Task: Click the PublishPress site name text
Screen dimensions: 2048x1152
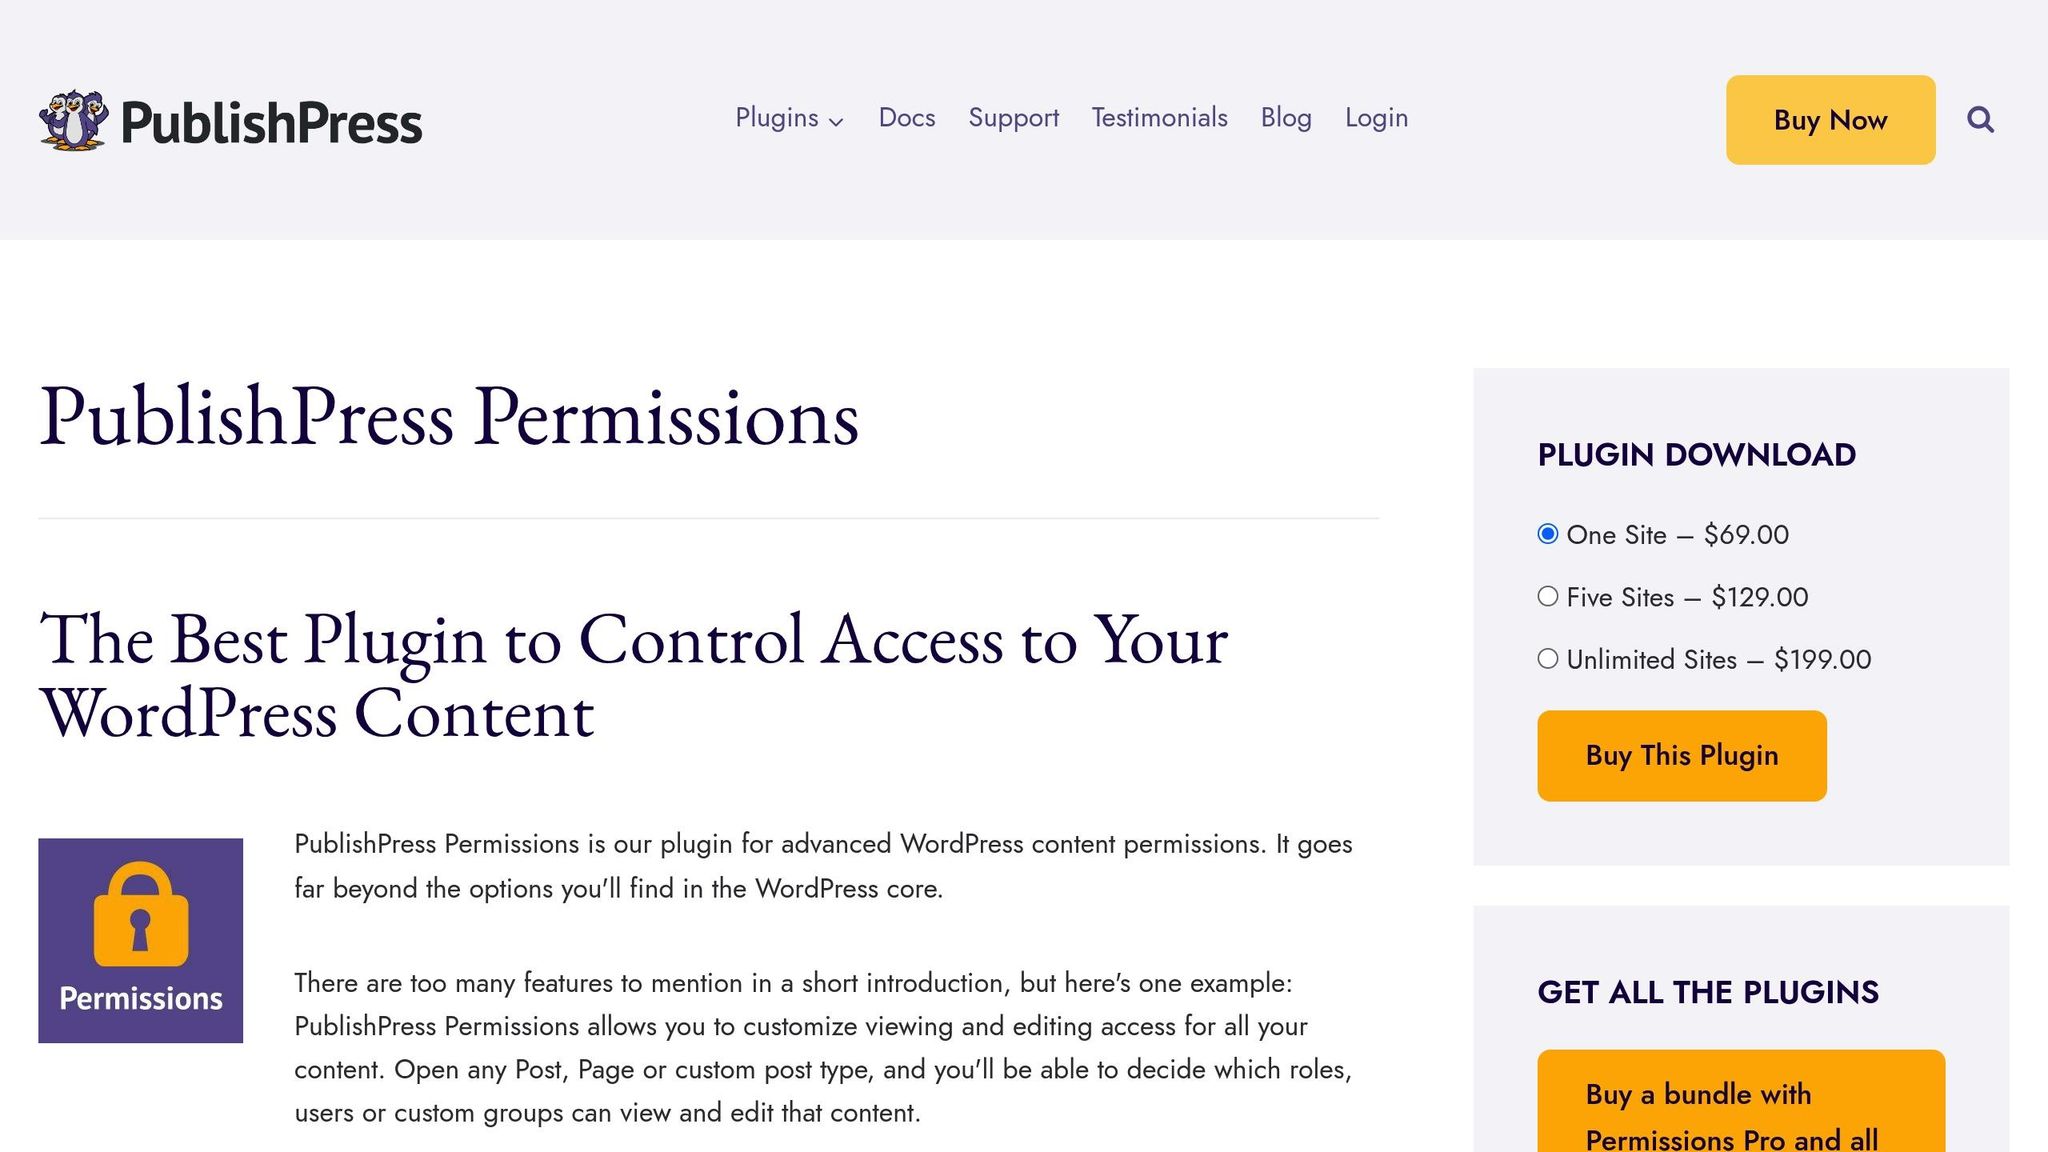Action: (x=271, y=122)
